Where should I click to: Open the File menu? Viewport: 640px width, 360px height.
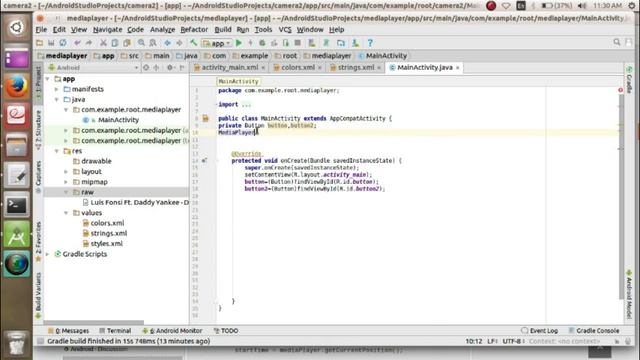pos(41,29)
